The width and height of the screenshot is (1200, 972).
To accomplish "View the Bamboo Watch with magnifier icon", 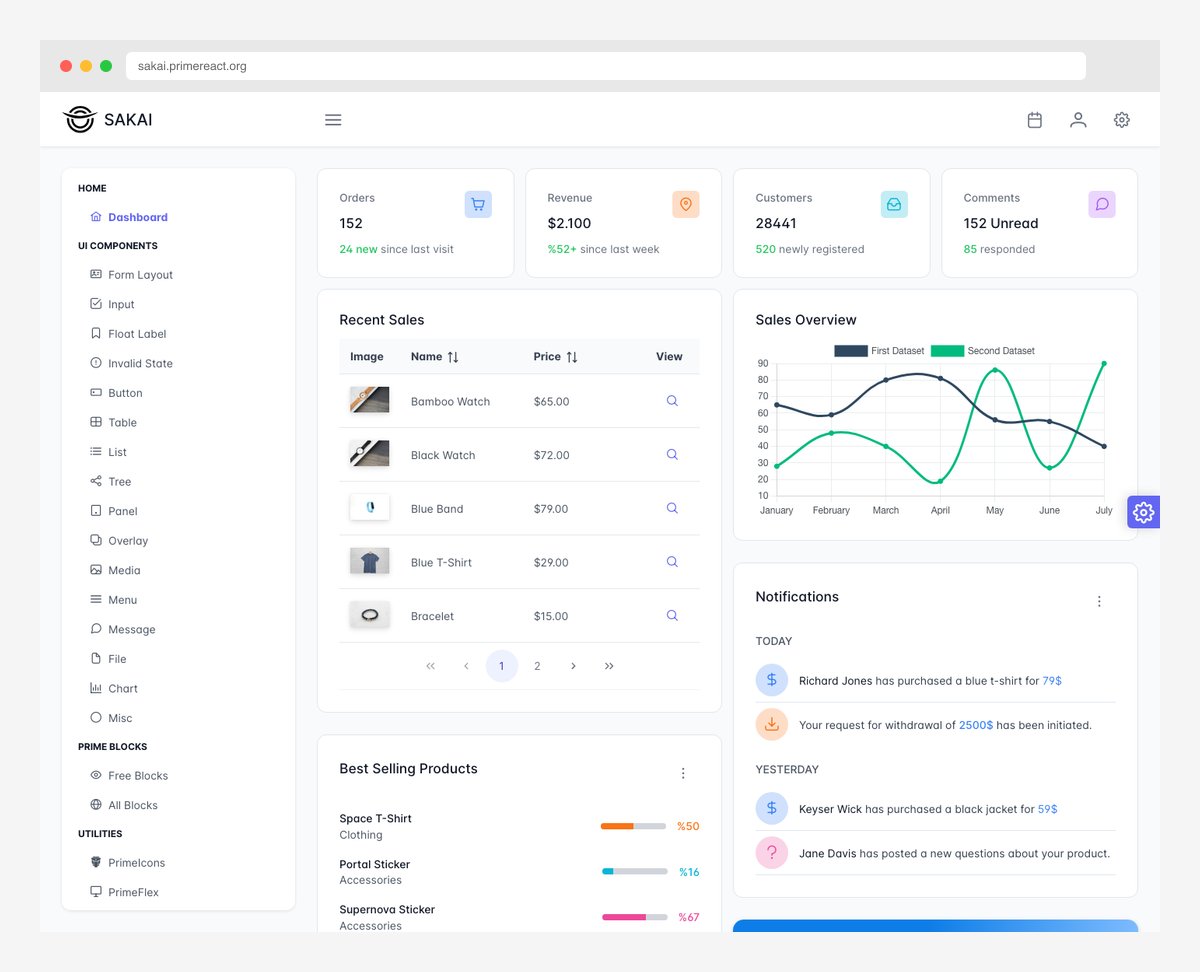I will [671, 401].
